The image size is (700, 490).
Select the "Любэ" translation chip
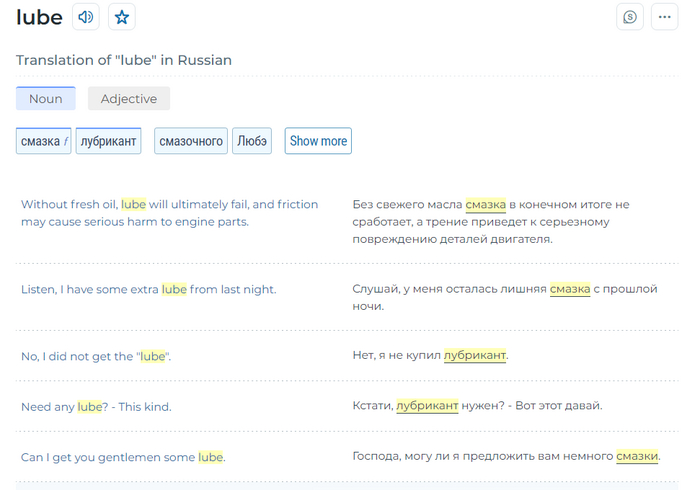pos(252,141)
